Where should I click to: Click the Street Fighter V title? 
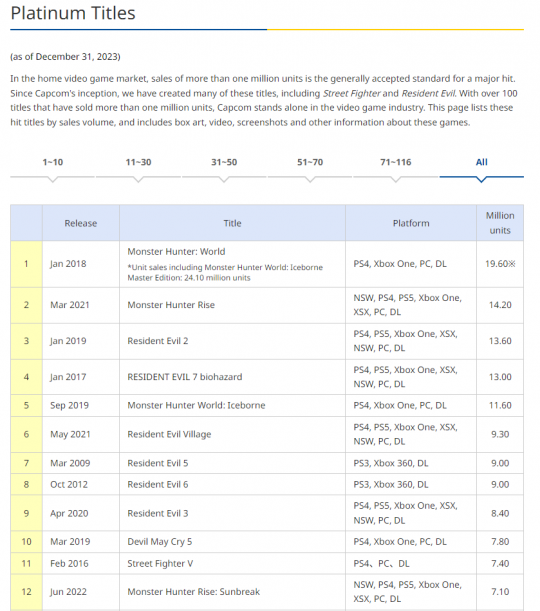point(160,564)
